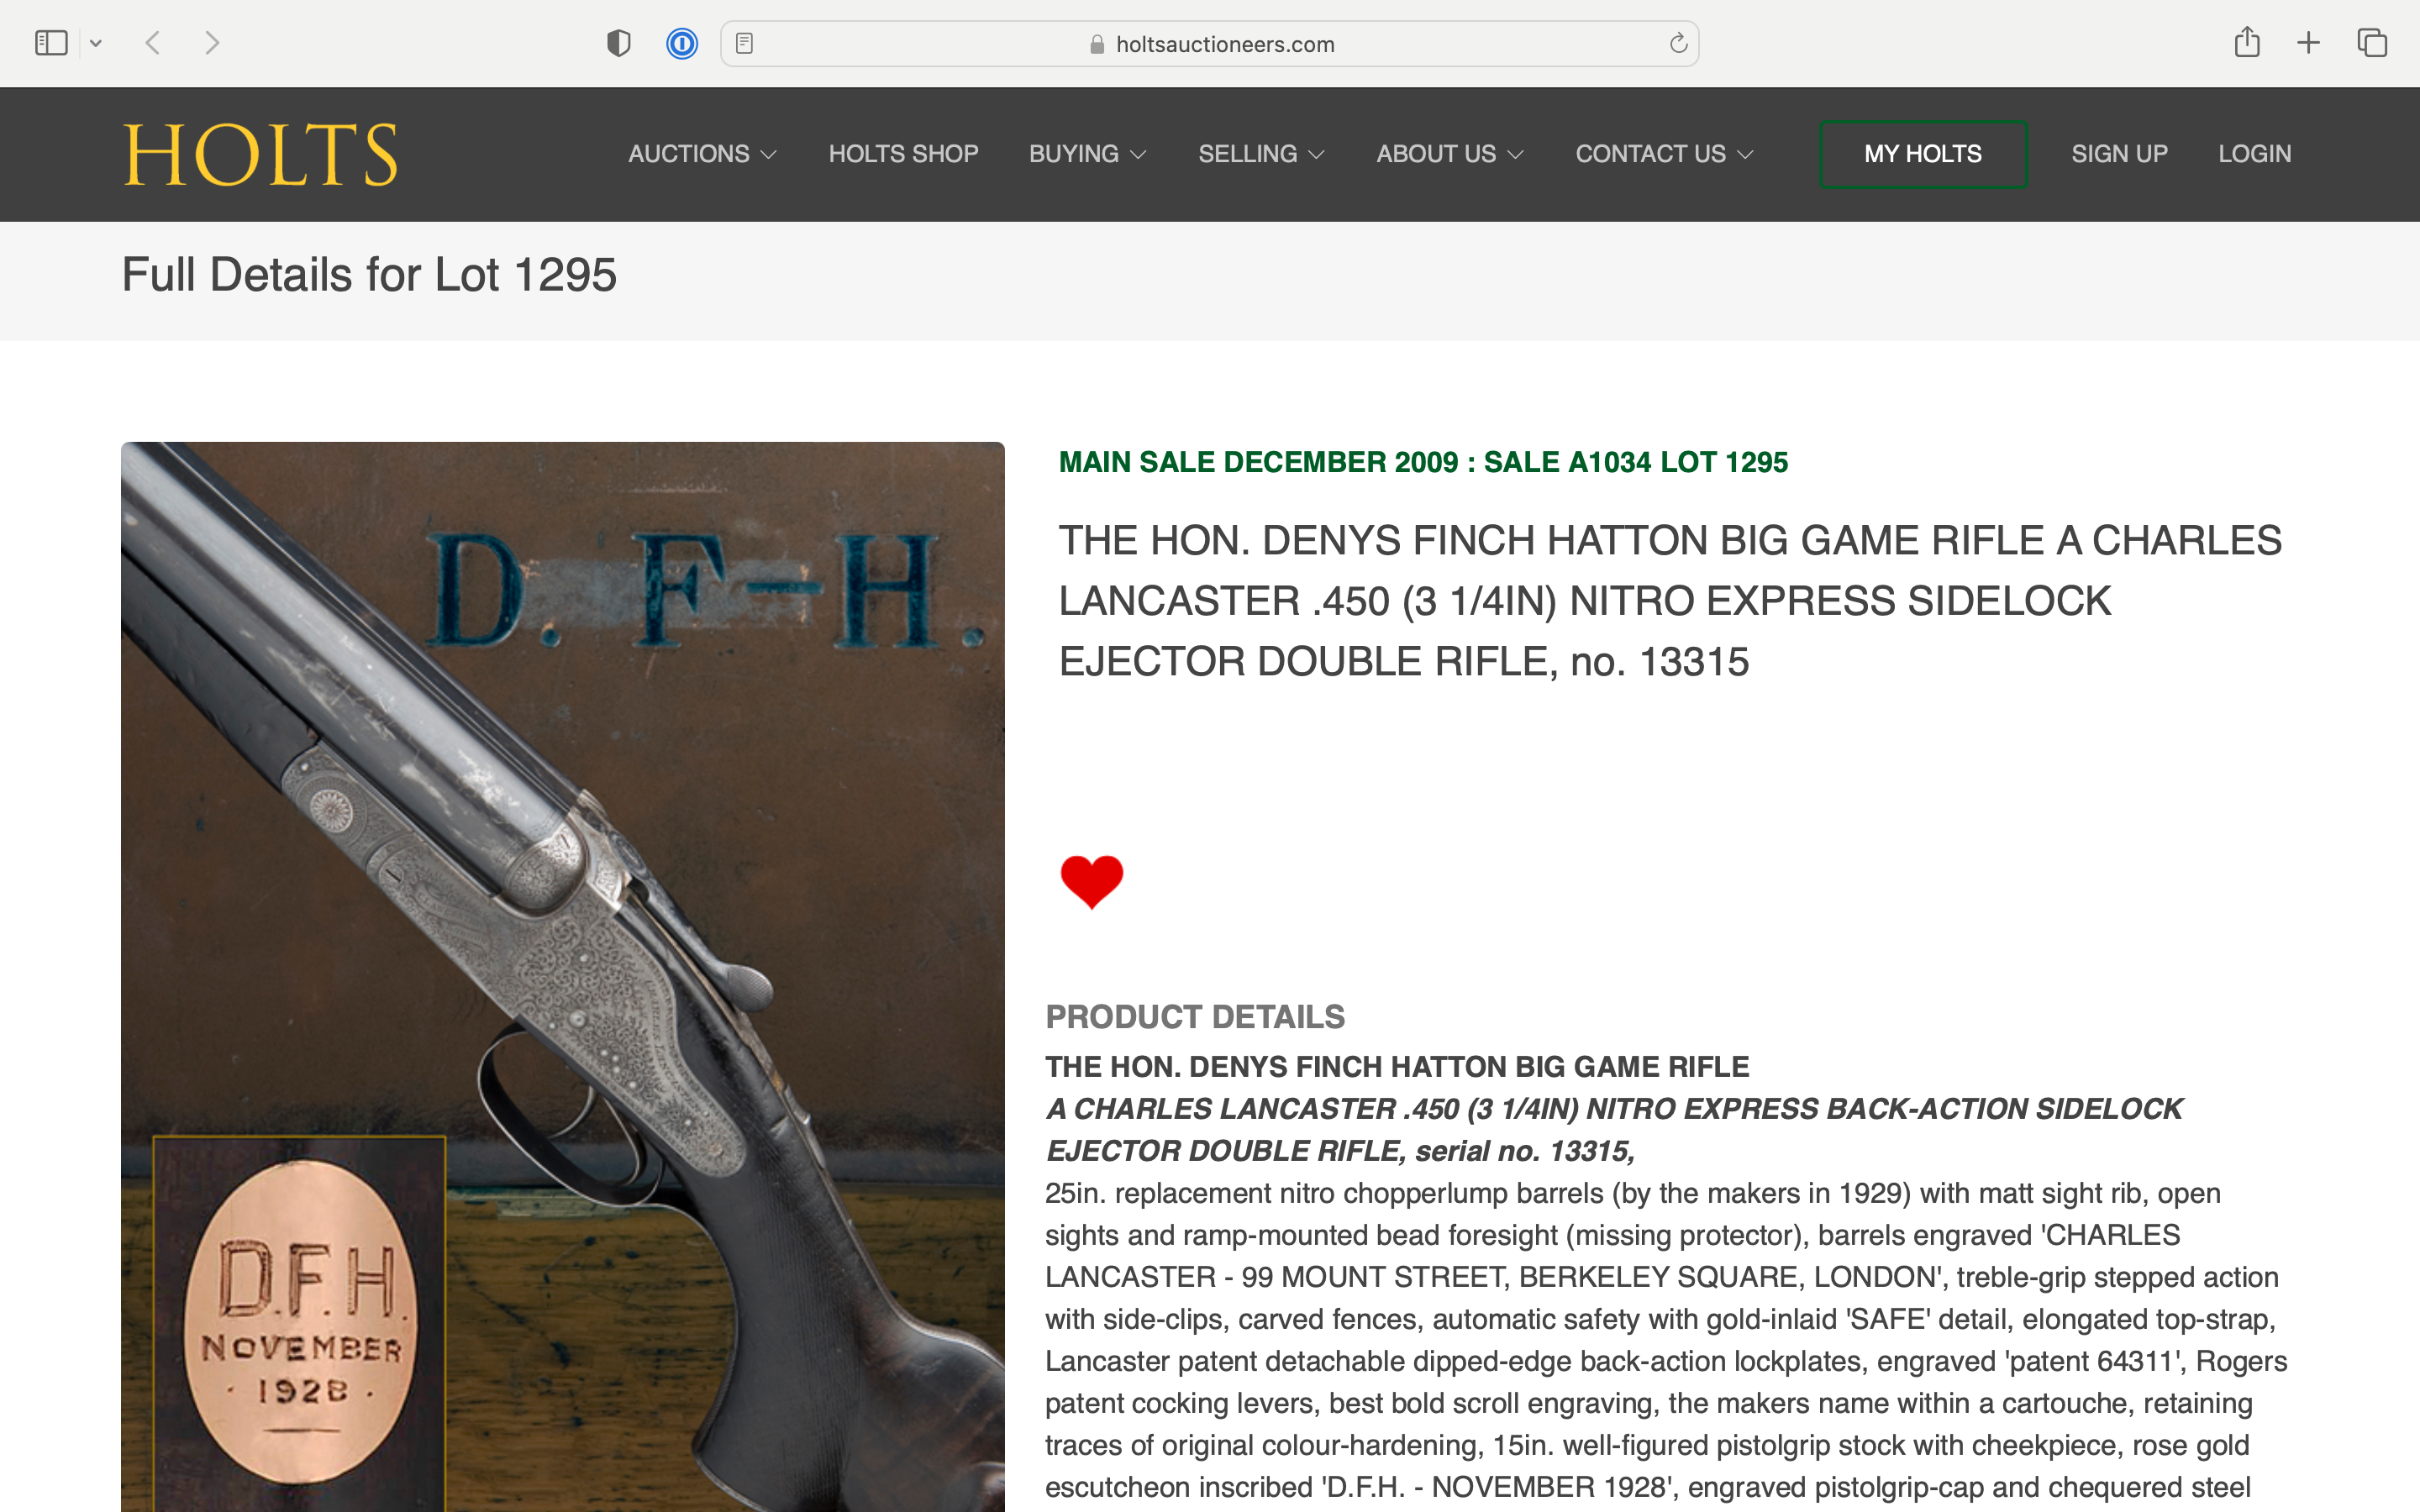Open a new tab with plus icon

coord(2308,43)
